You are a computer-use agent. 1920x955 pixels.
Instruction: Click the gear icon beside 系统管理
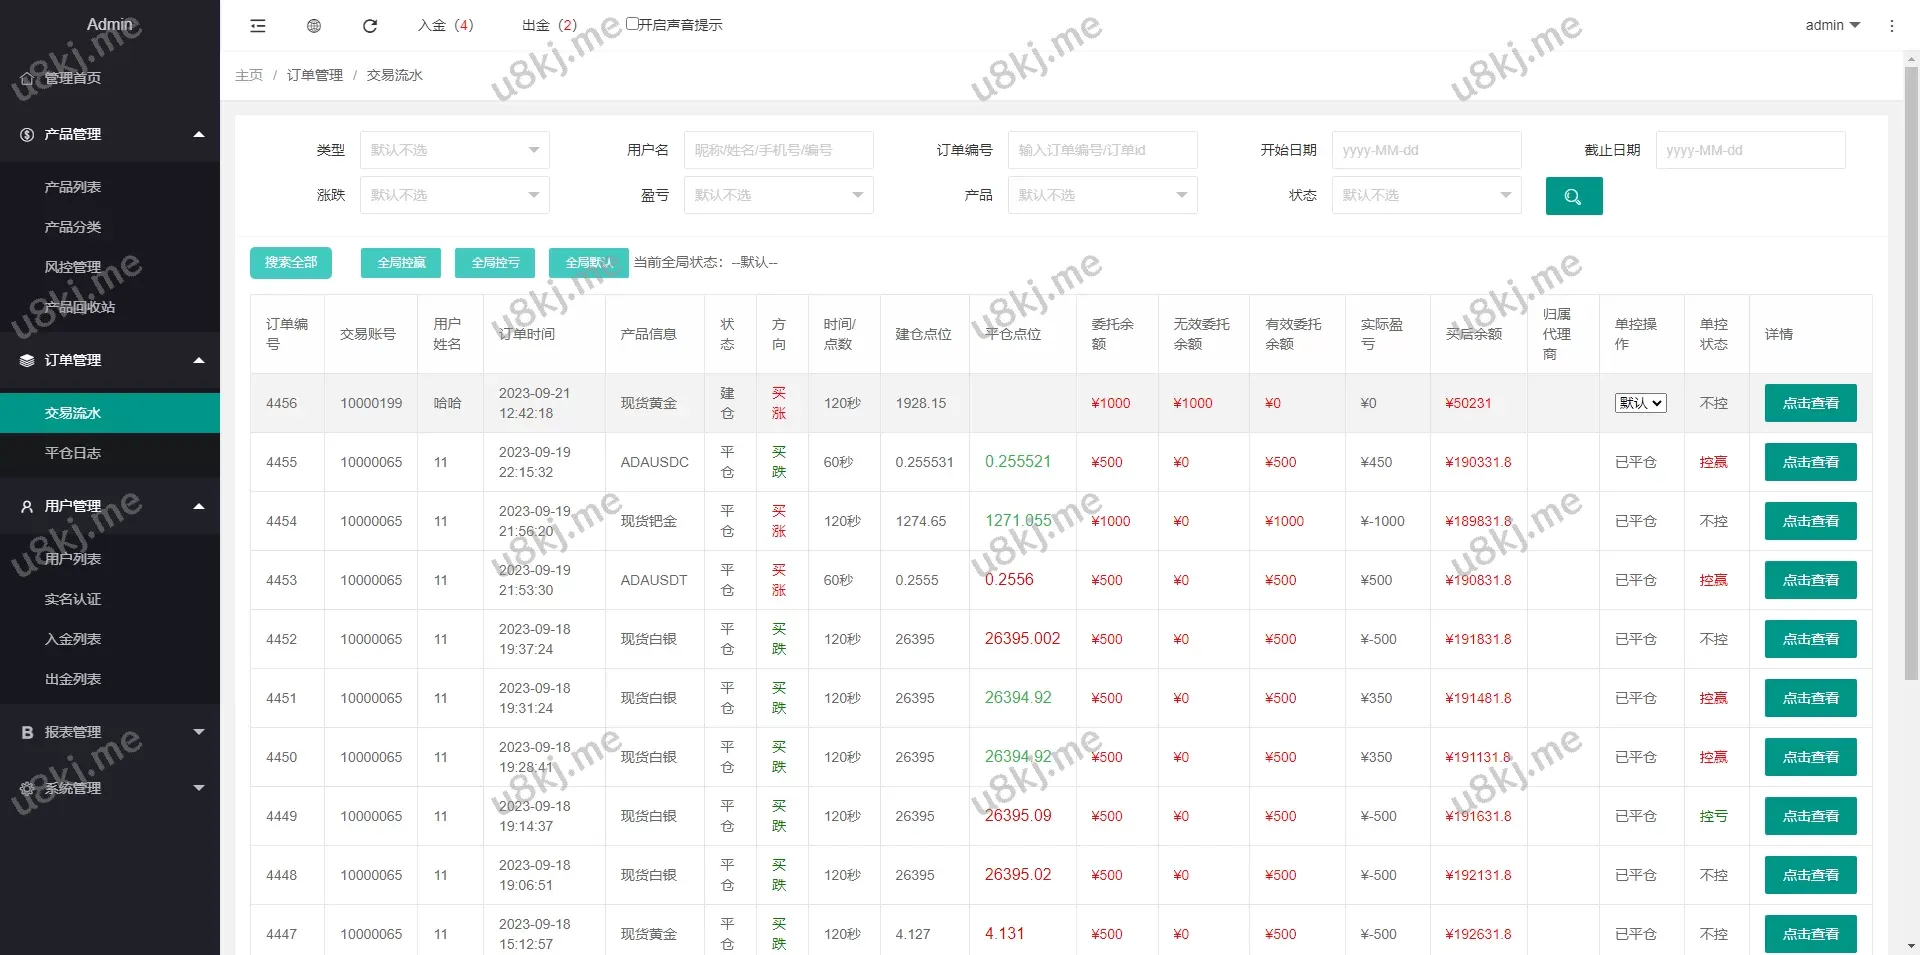[27, 788]
